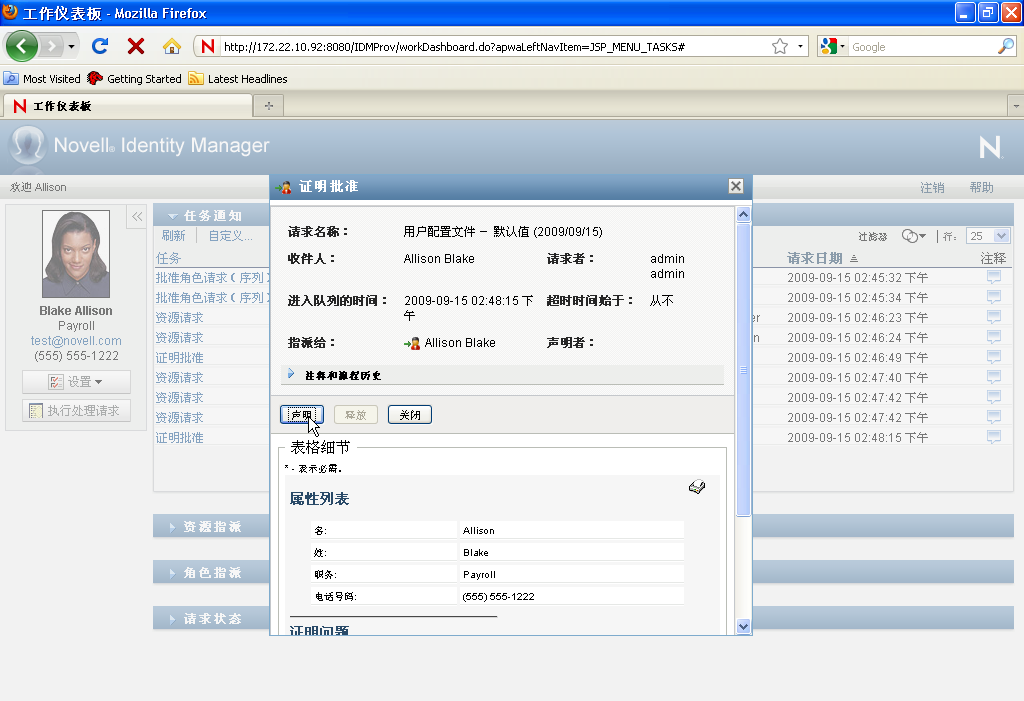Open the 证明批准 task dated 02:46:49

coord(180,357)
